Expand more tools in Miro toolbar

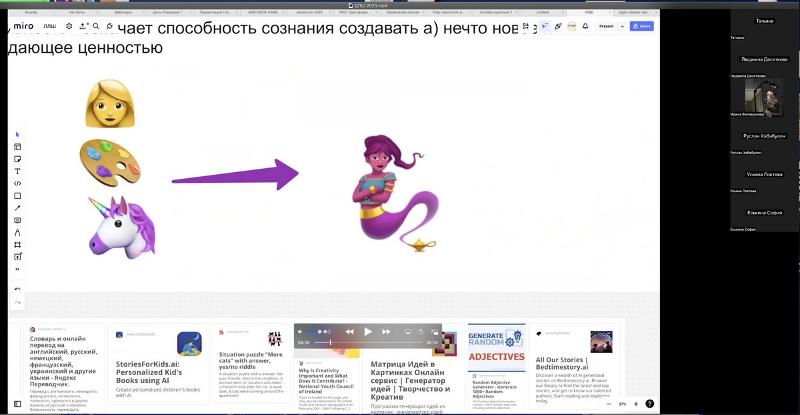[x=17, y=269]
